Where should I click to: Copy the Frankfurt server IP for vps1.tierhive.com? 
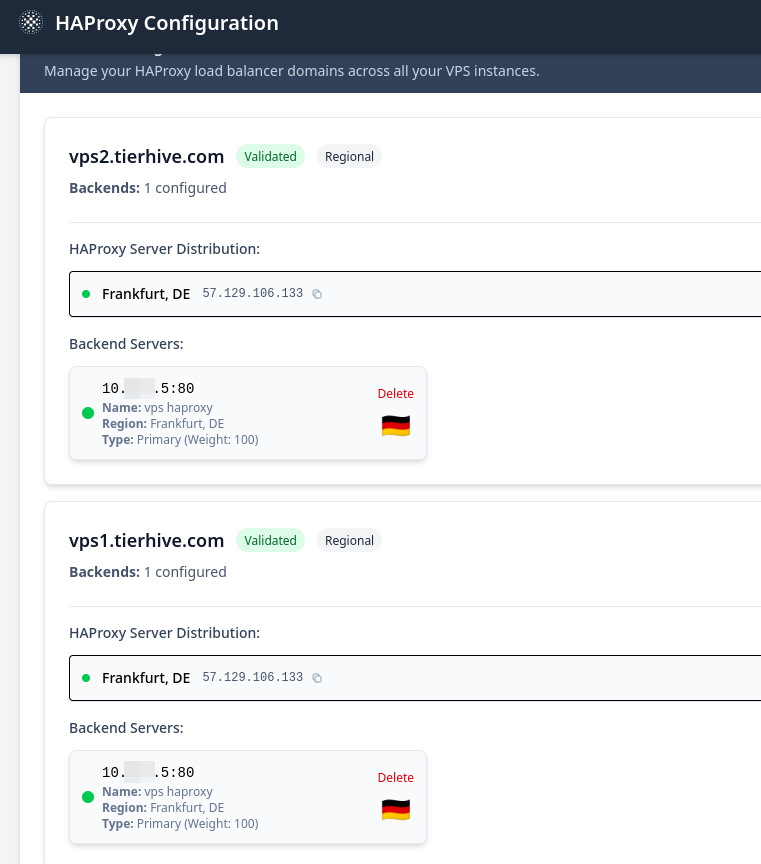pos(317,678)
